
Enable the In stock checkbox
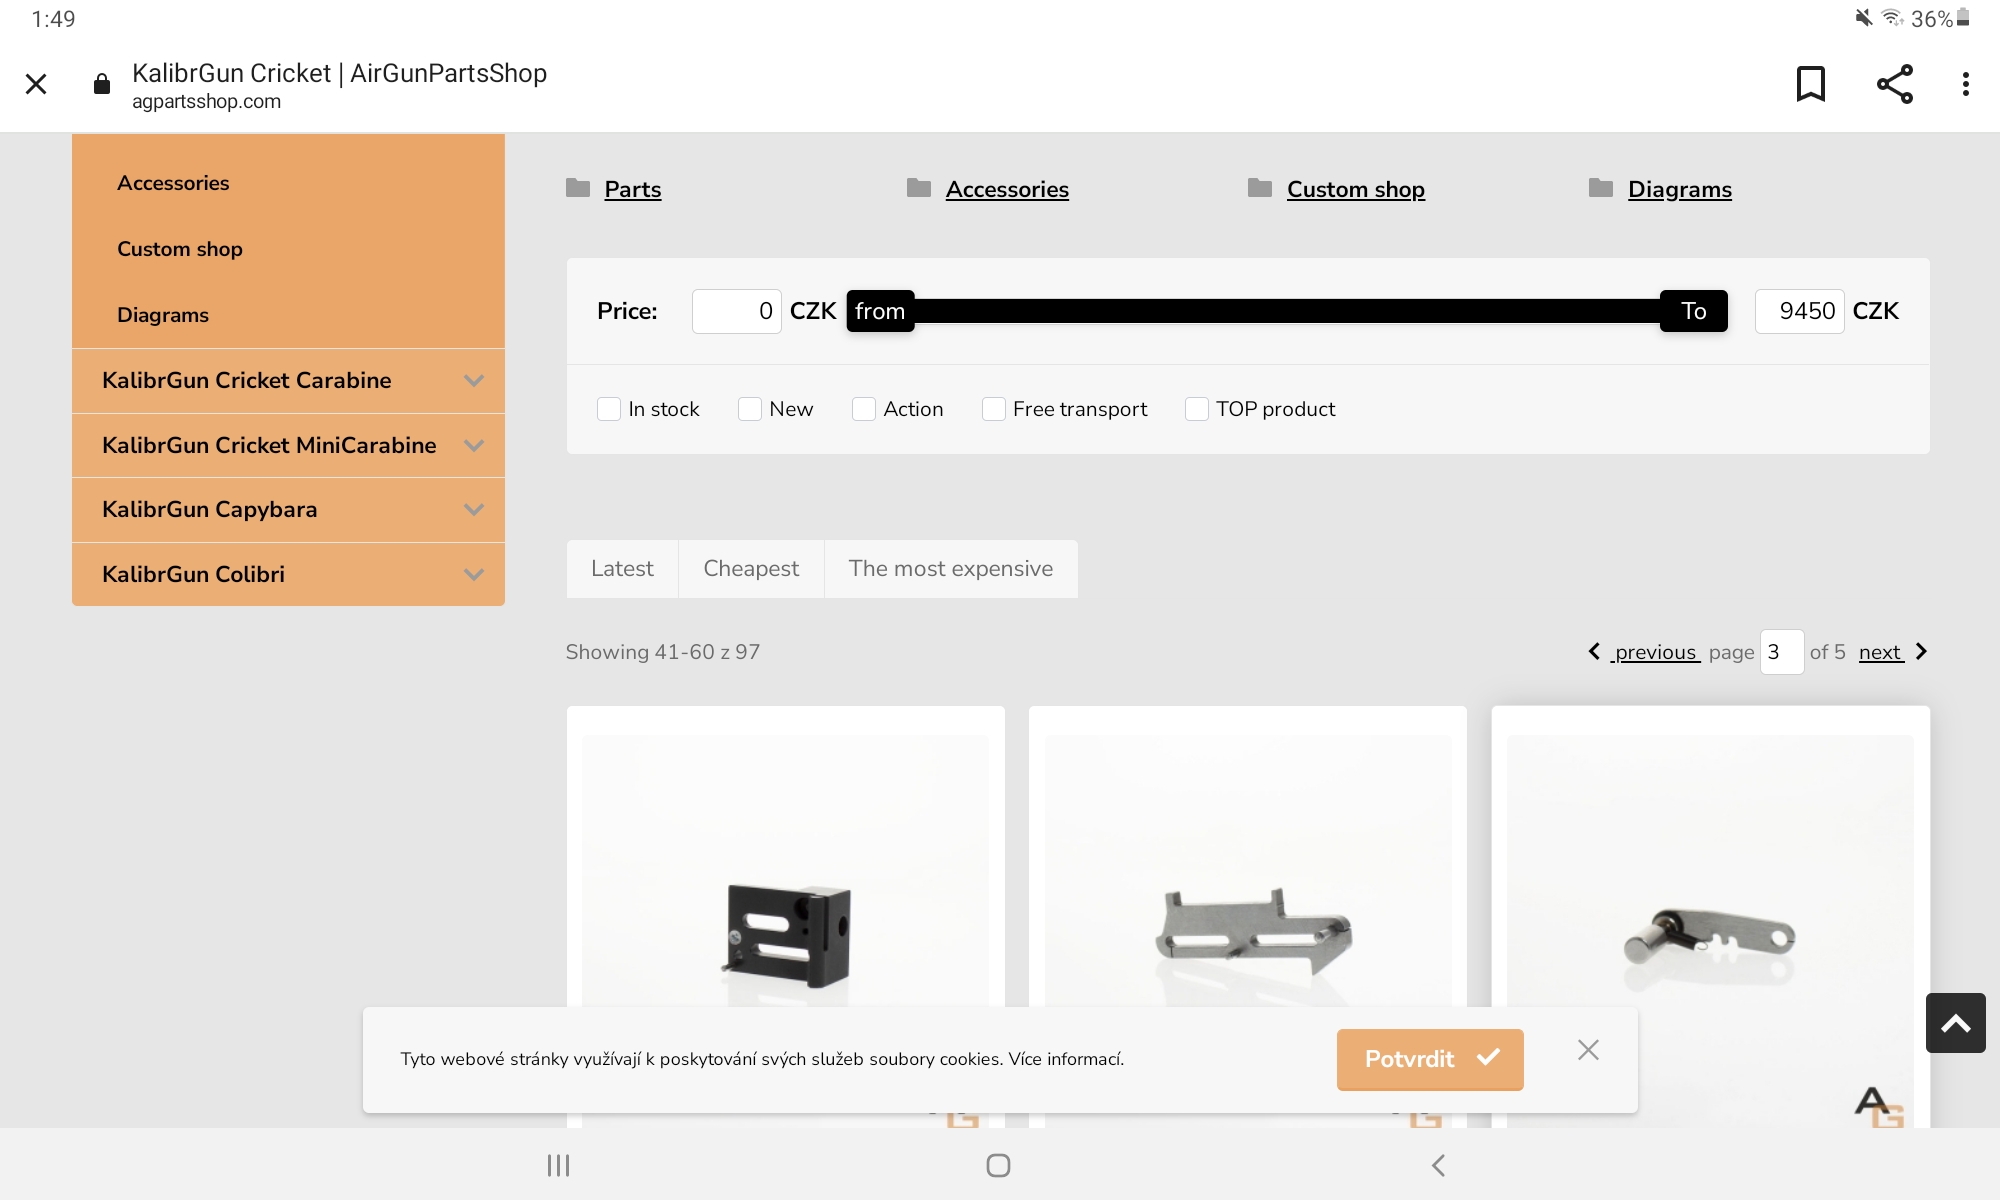pyautogui.click(x=609, y=409)
